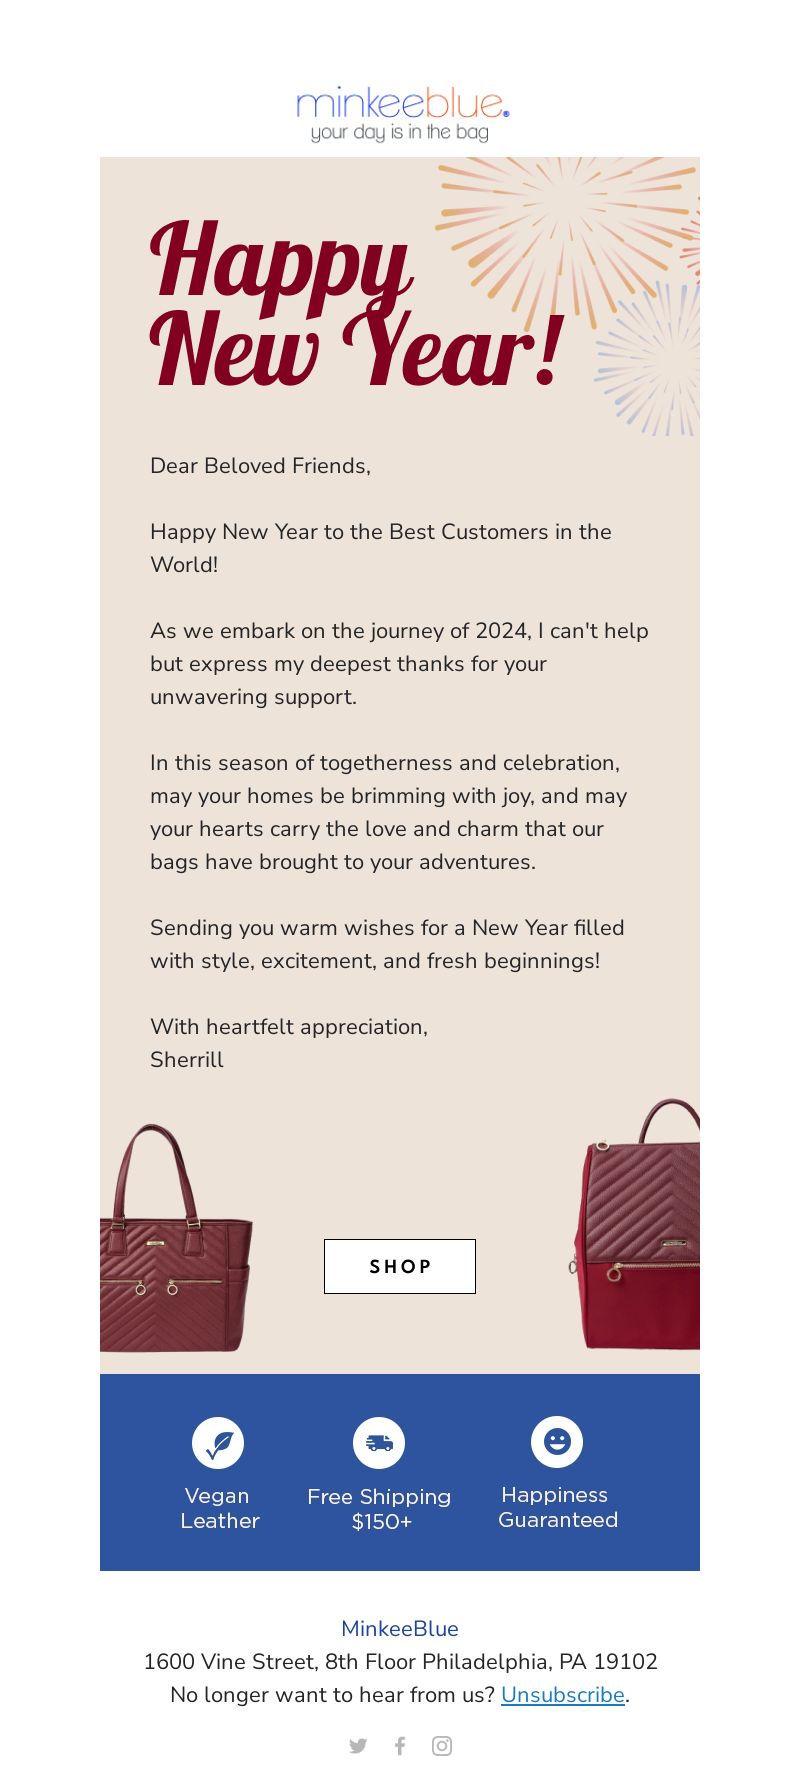Click the Sherrill signature text

click(187, 1060)
